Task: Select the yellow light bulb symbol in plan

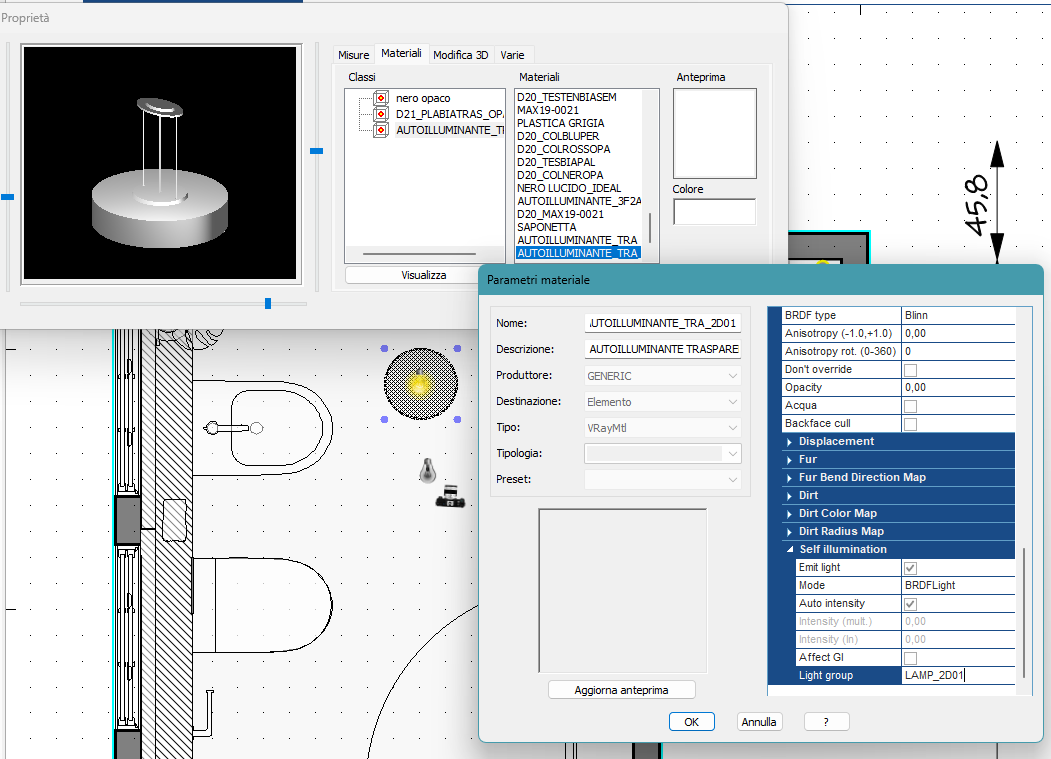Action: point(420,384)
